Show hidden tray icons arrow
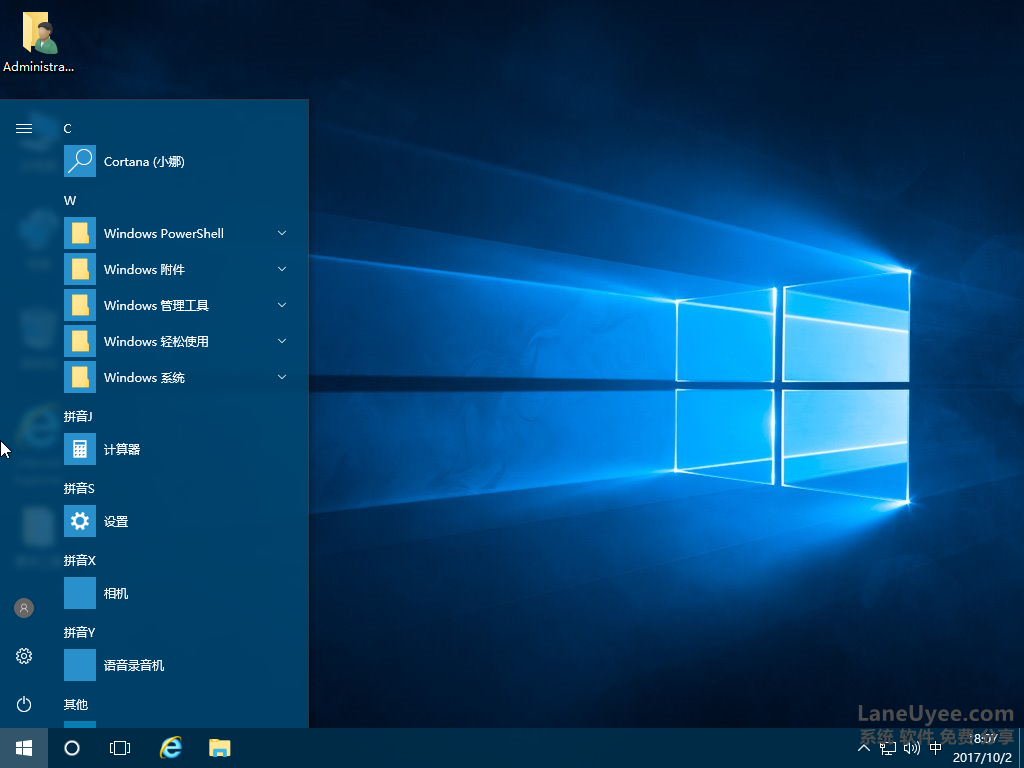Viewport: 1024px width, 768px height. pyautogui.click(x=864, y=748)
